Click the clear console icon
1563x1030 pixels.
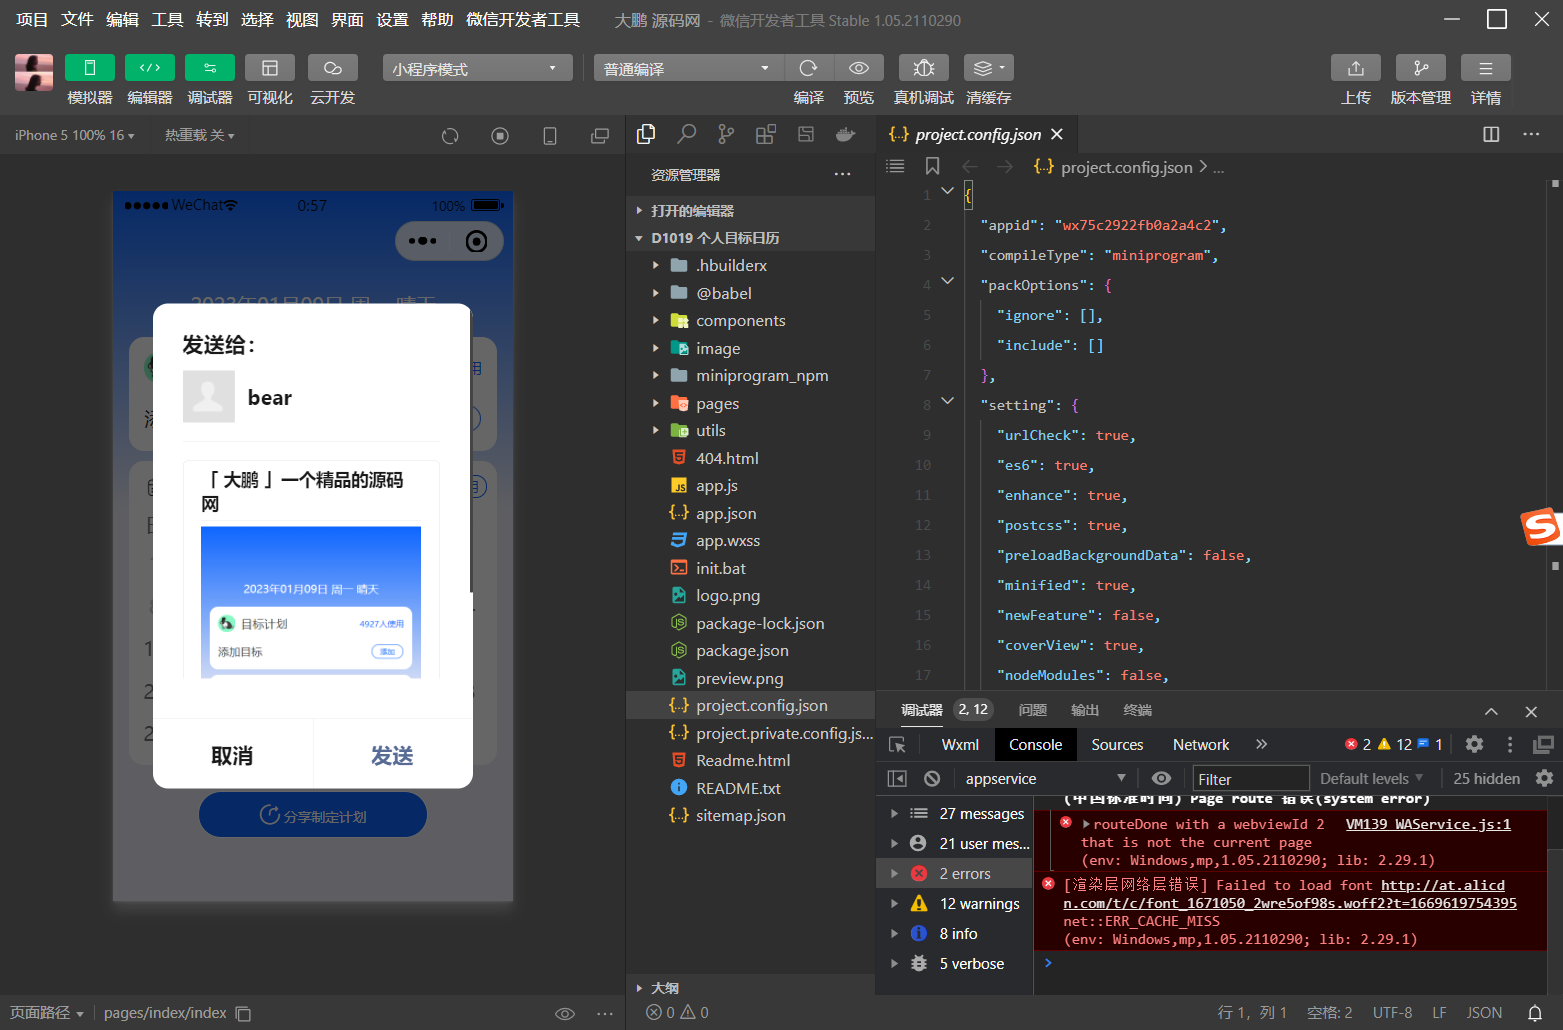pos(932,778)
